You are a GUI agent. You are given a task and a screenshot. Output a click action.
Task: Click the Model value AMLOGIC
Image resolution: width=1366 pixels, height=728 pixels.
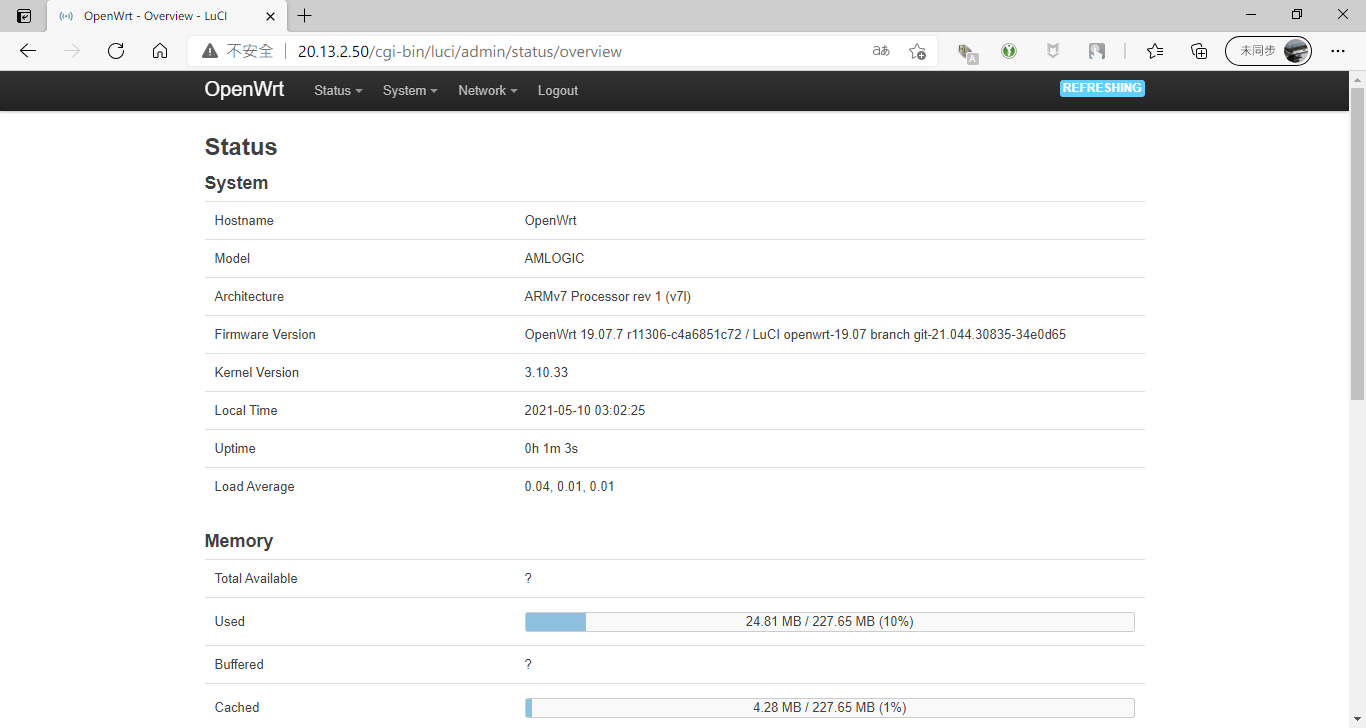[554, 259]
